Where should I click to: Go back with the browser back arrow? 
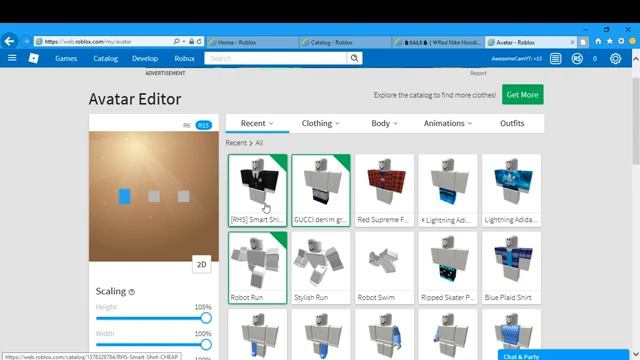pos(9,41)
